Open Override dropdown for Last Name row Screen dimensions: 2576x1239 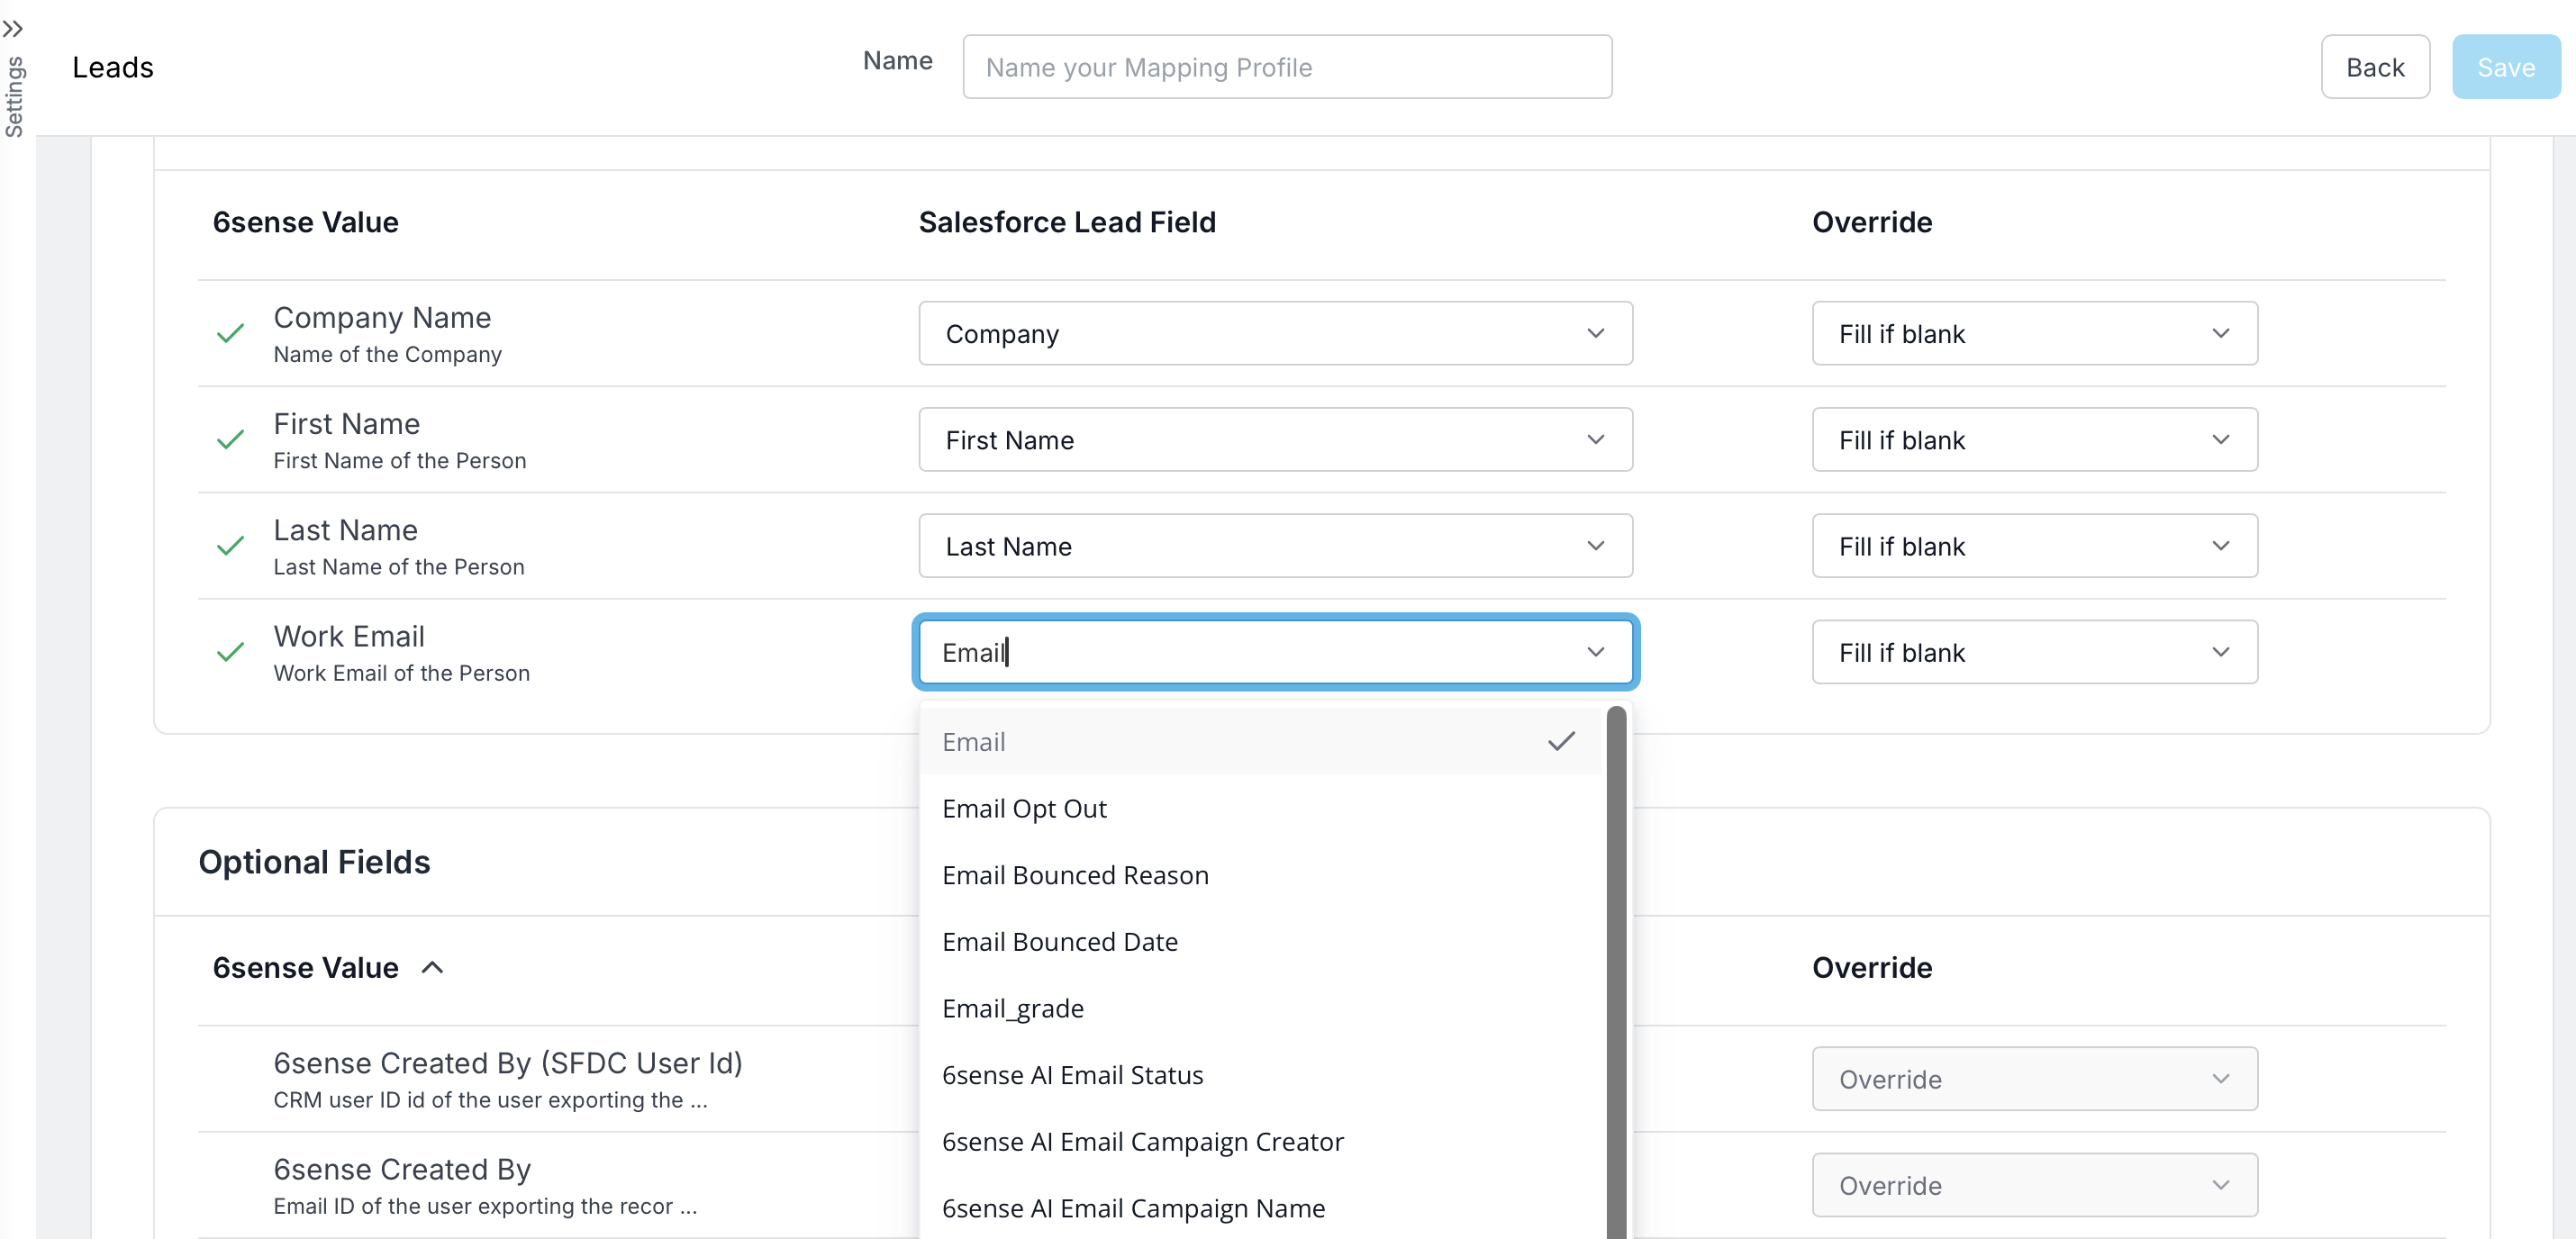click(2034, 545)
